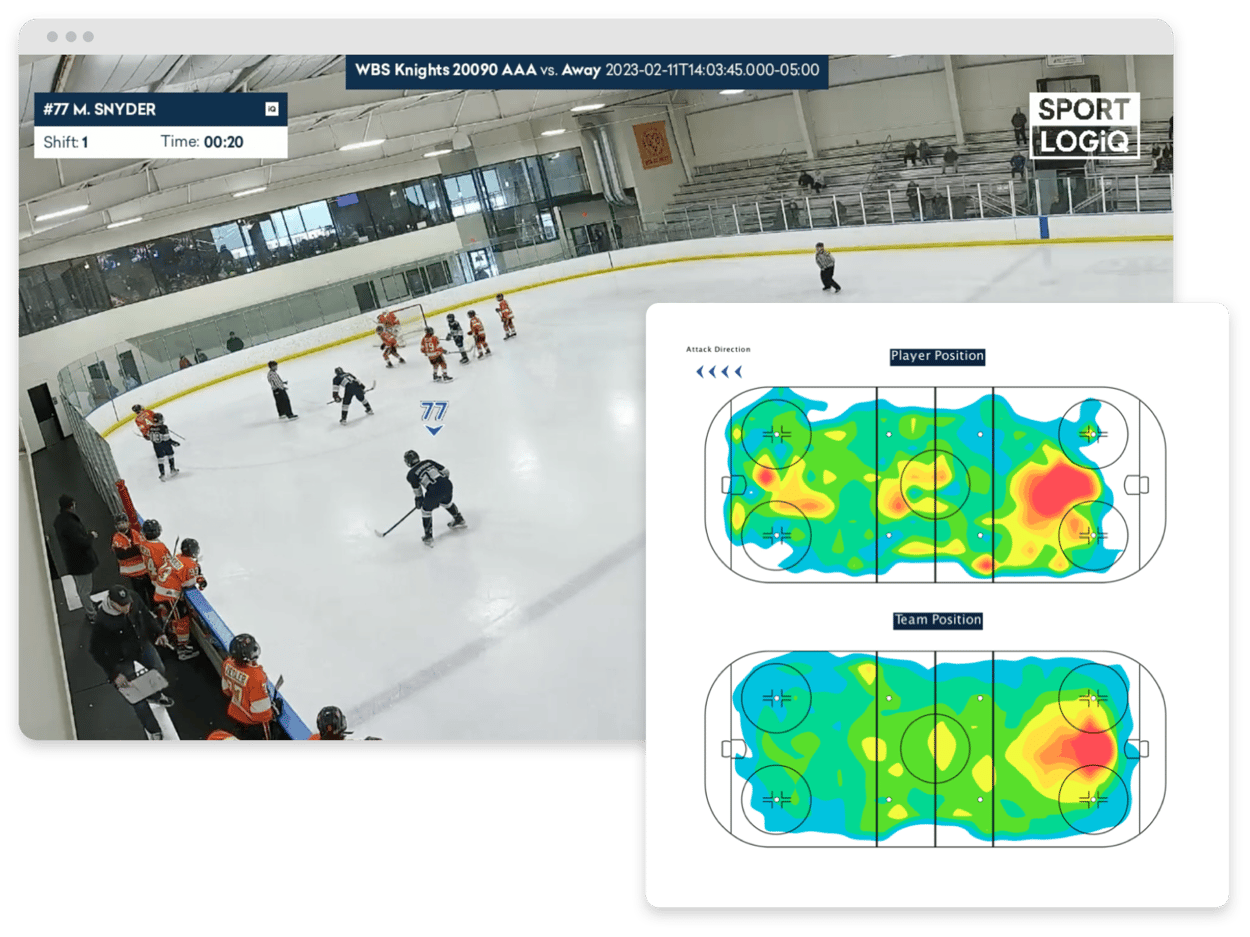Click the #77 M. SNYDER player name

(100, 109)
